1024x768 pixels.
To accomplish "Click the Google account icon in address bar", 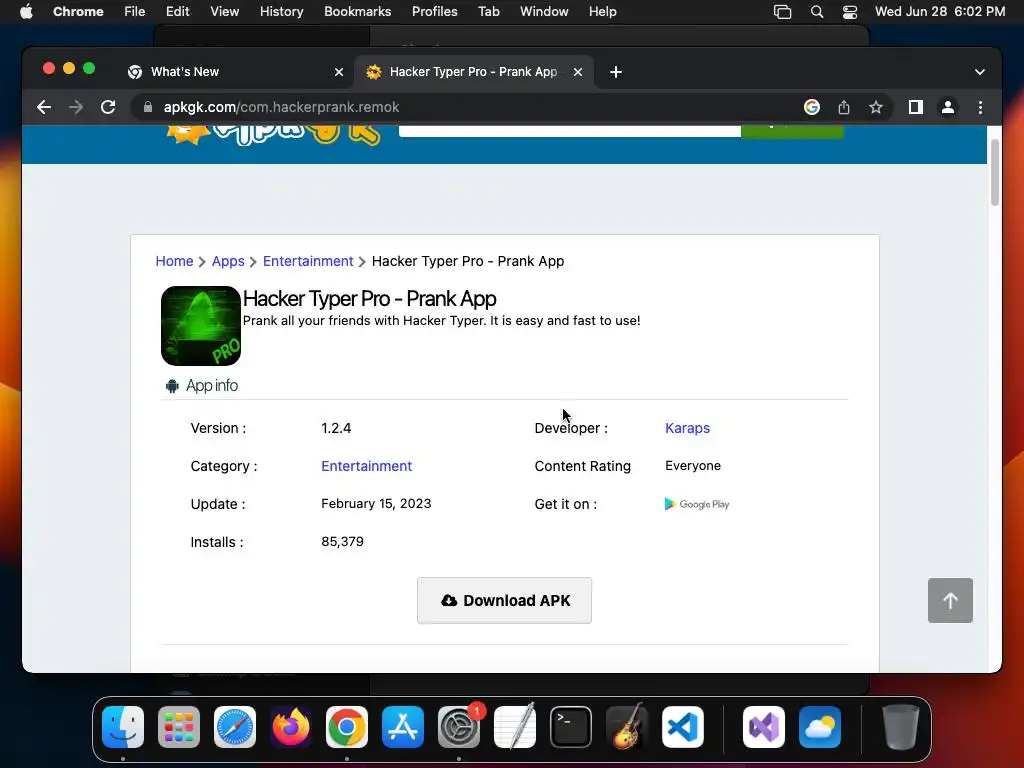I will [x=812, y=107].
